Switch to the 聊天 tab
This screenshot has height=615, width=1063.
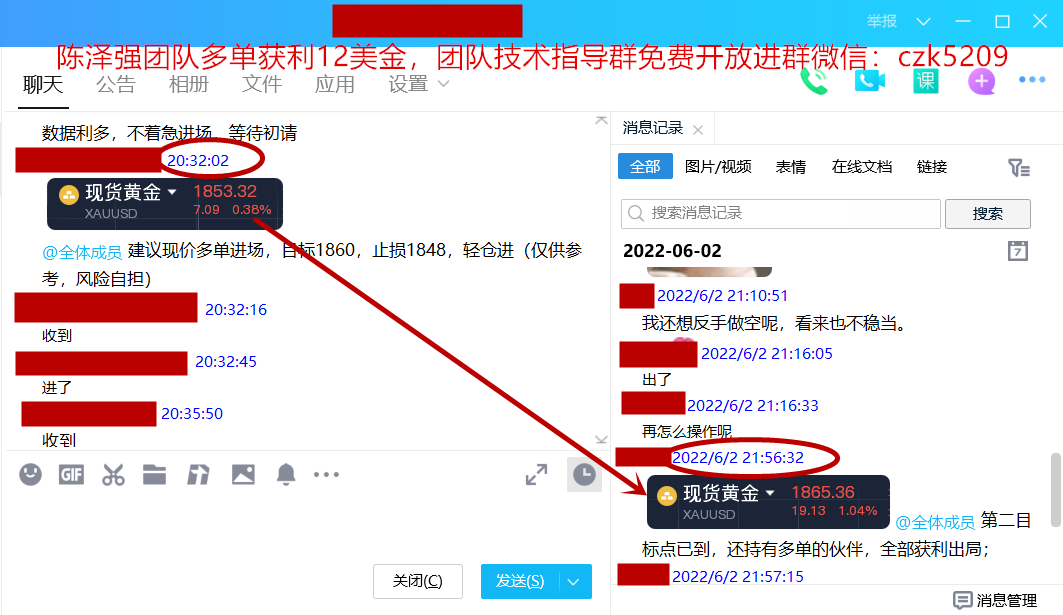tap(43, 85)
